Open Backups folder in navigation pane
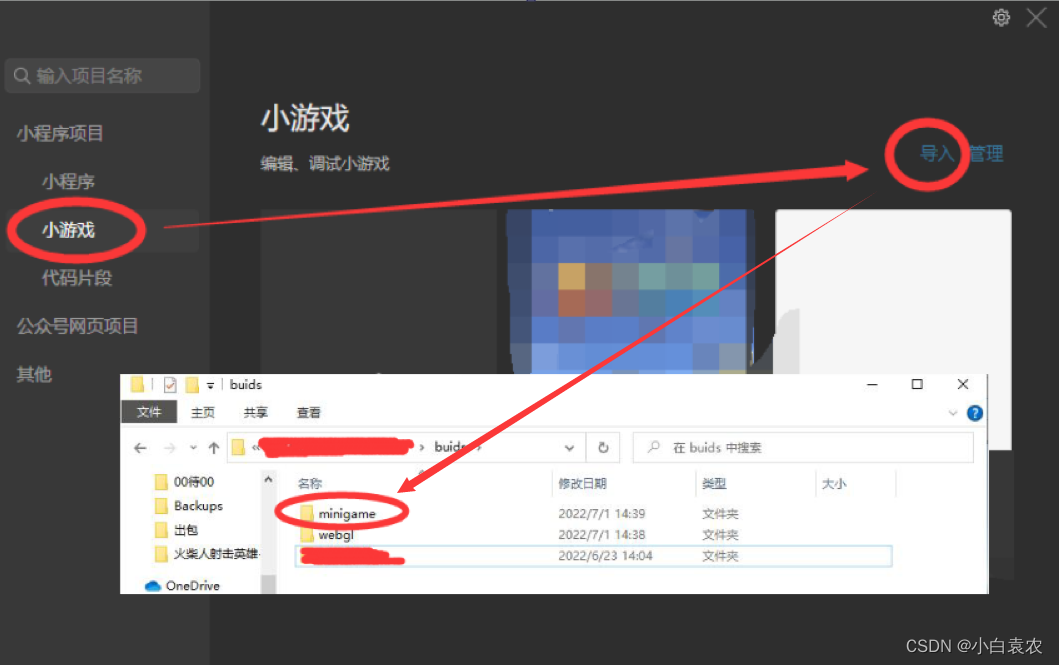Image resolution: width=1059 pixels, height=665 pixels. tap(188, 506)
